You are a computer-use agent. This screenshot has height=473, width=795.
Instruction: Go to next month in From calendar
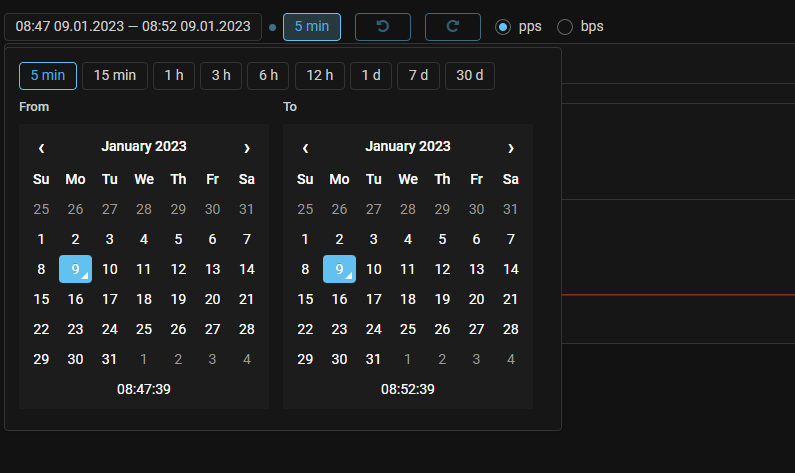coord(247,147)
